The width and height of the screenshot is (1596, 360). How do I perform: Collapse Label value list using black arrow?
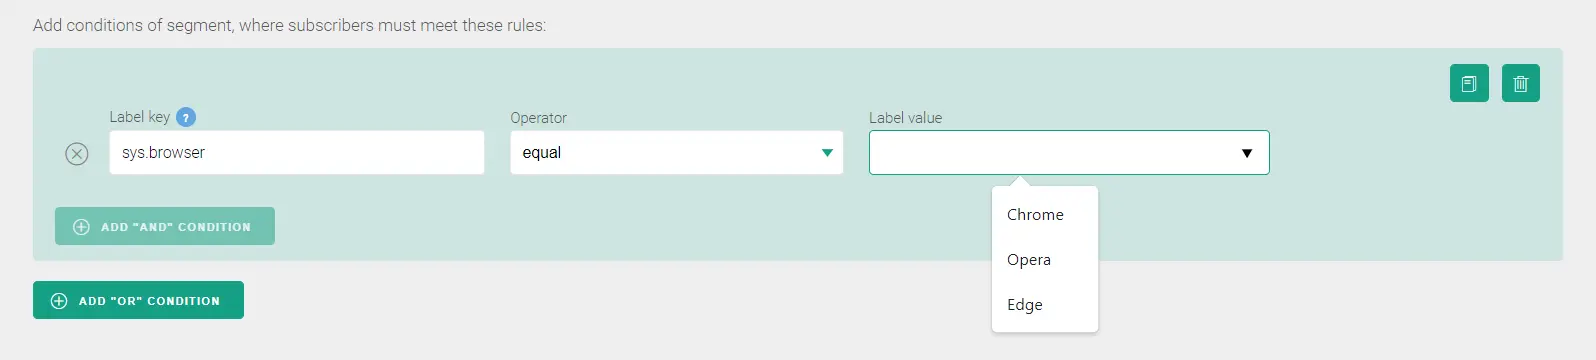pos(1247,153)
